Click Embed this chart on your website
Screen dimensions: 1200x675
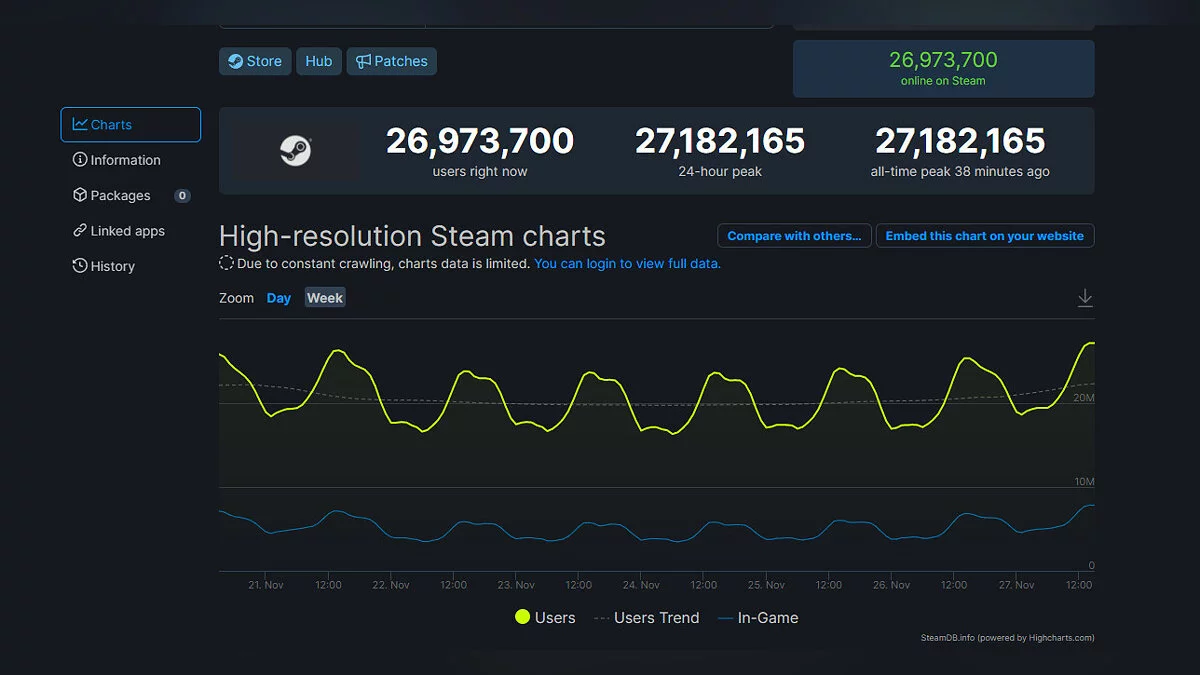tap(984, 236)
